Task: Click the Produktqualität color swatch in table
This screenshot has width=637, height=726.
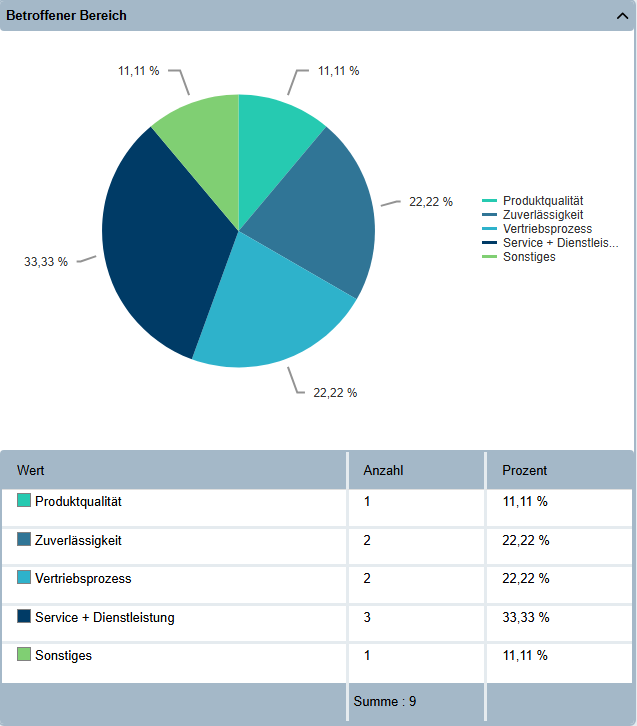Action: pyautogui.click(x=24, y=500)
